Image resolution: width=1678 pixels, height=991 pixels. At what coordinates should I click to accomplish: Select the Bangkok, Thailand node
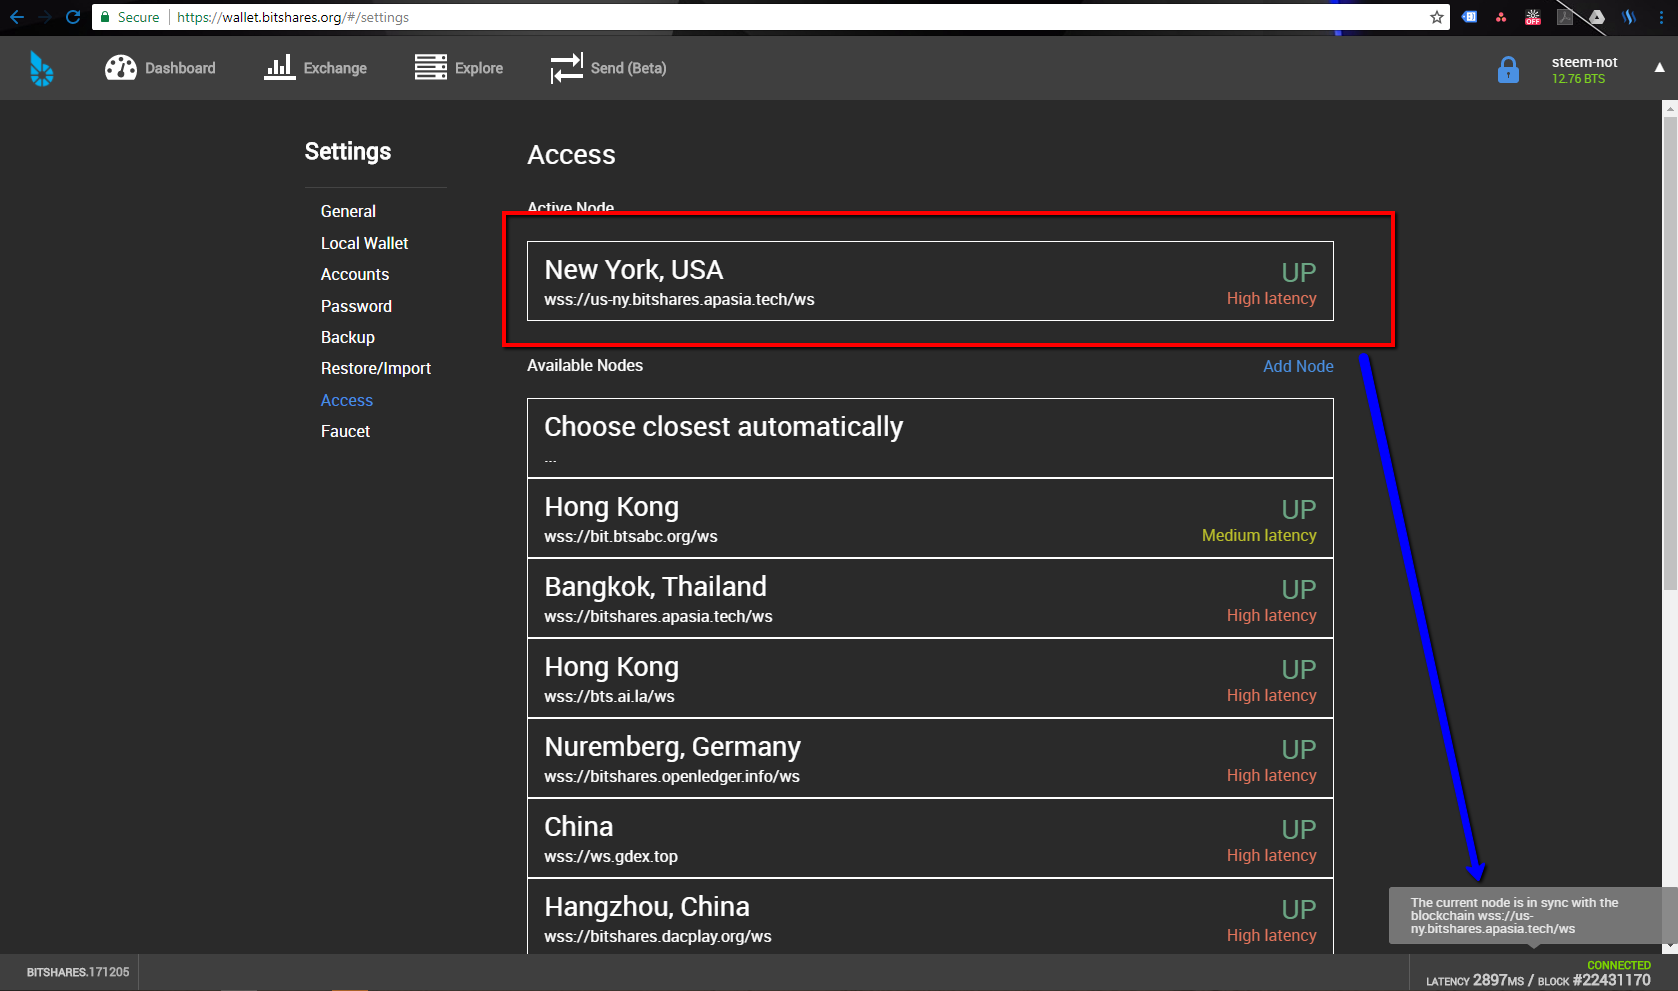930,598
